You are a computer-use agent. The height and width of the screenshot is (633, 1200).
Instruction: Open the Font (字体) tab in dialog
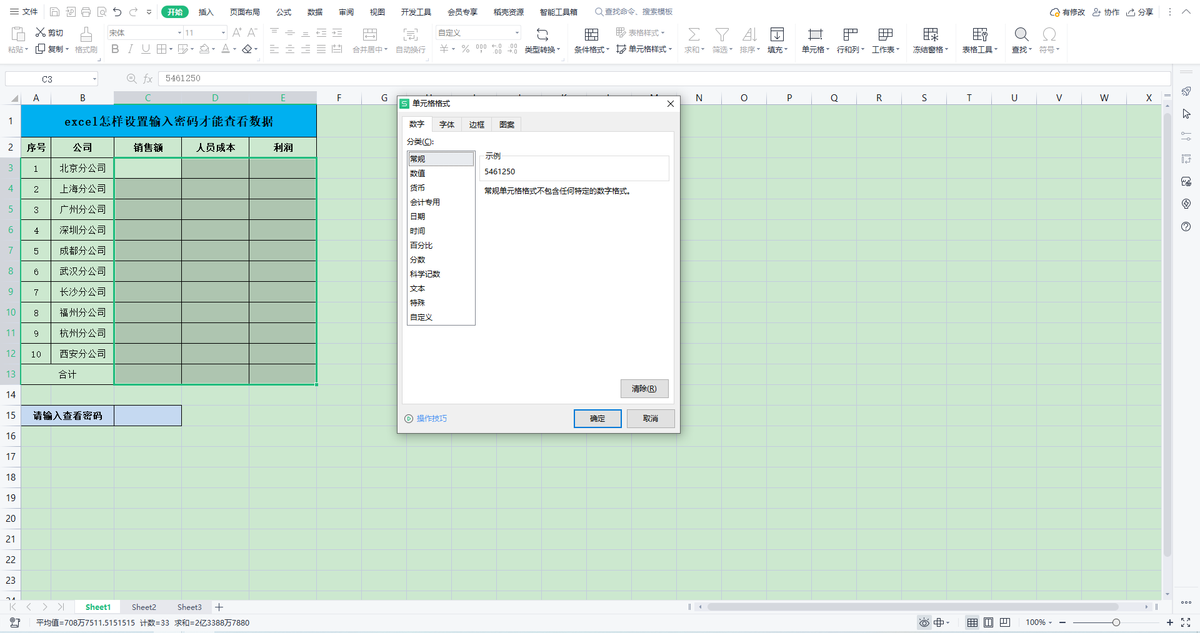click(x=447, y=124)
